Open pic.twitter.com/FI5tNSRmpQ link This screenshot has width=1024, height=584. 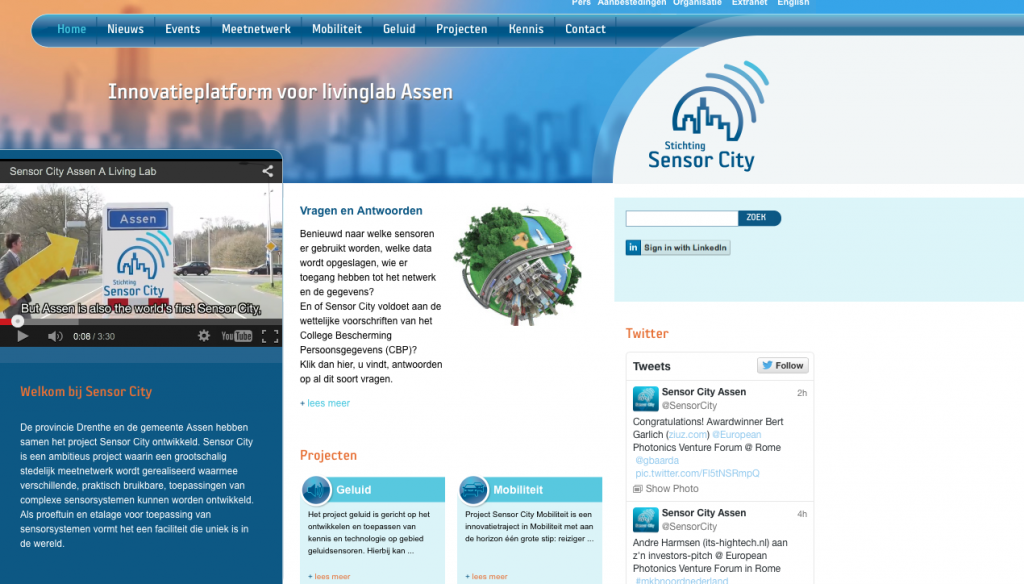click(x=697, y=473)
